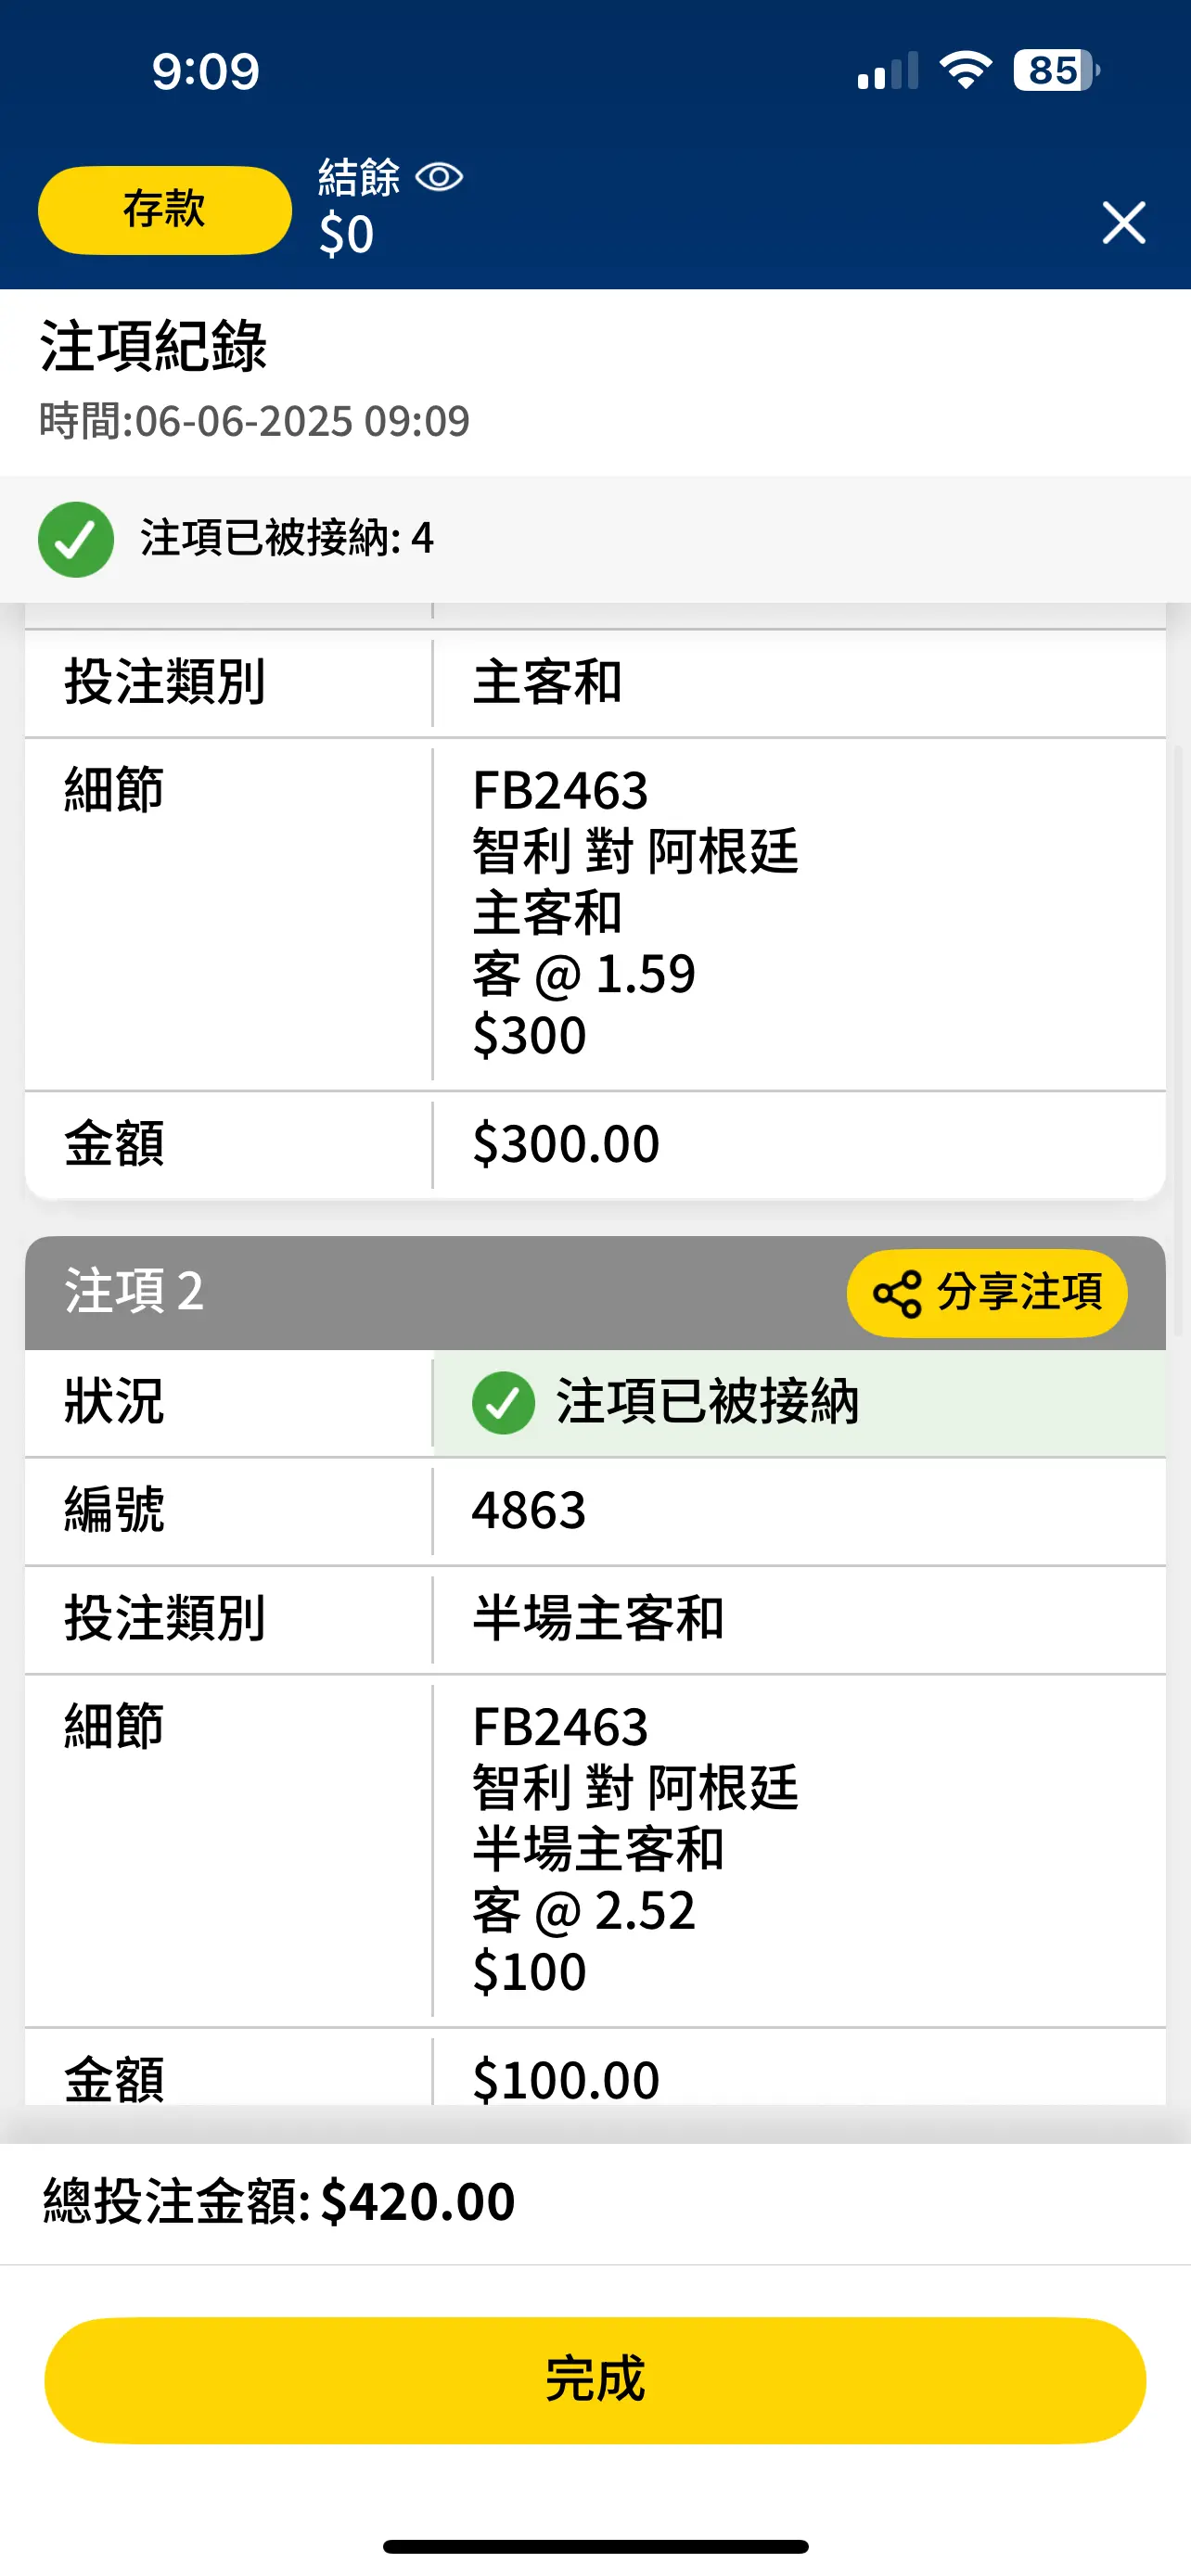Viewport: 1191px width, 2576px height.
Task: Click the share icon in bet 2 header
Action: click(897, 1294)
